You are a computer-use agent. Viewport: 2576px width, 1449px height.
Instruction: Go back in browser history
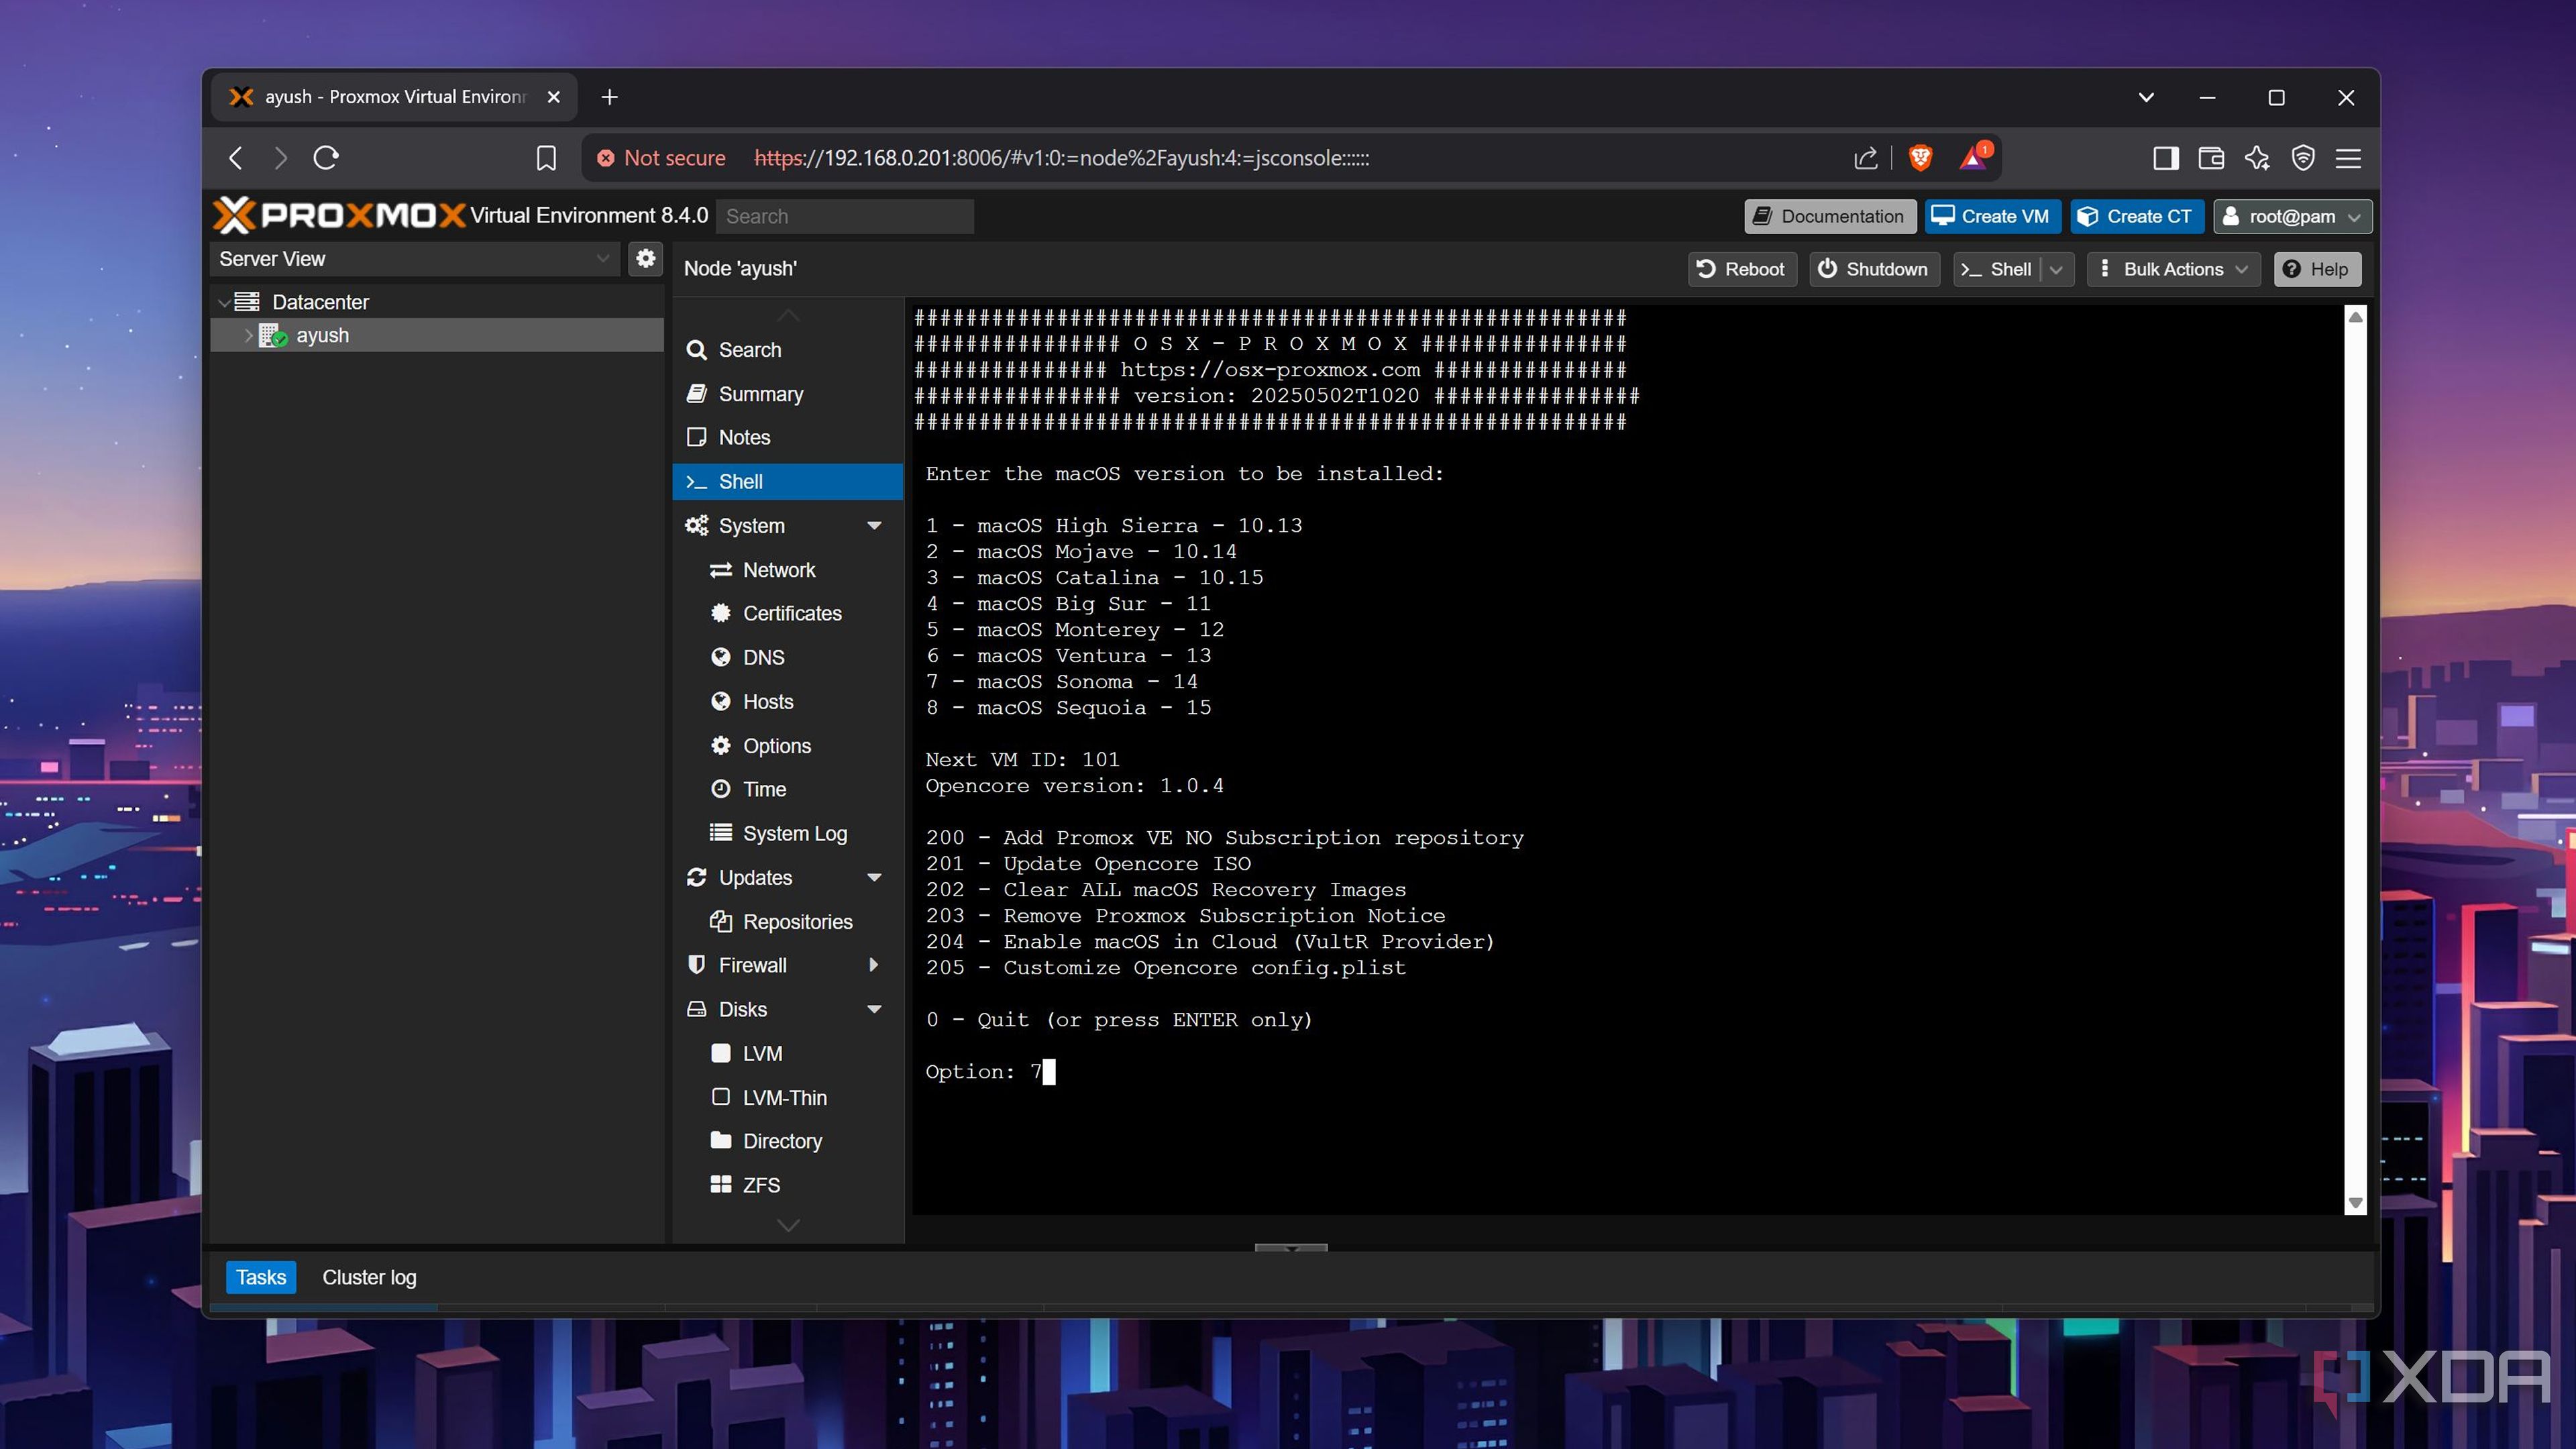point(236,158)
